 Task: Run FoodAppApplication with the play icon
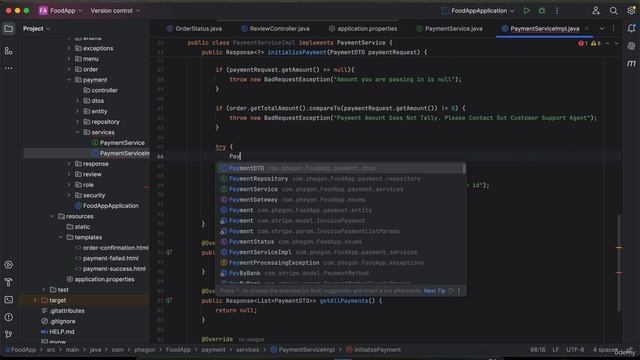(527, 11)
